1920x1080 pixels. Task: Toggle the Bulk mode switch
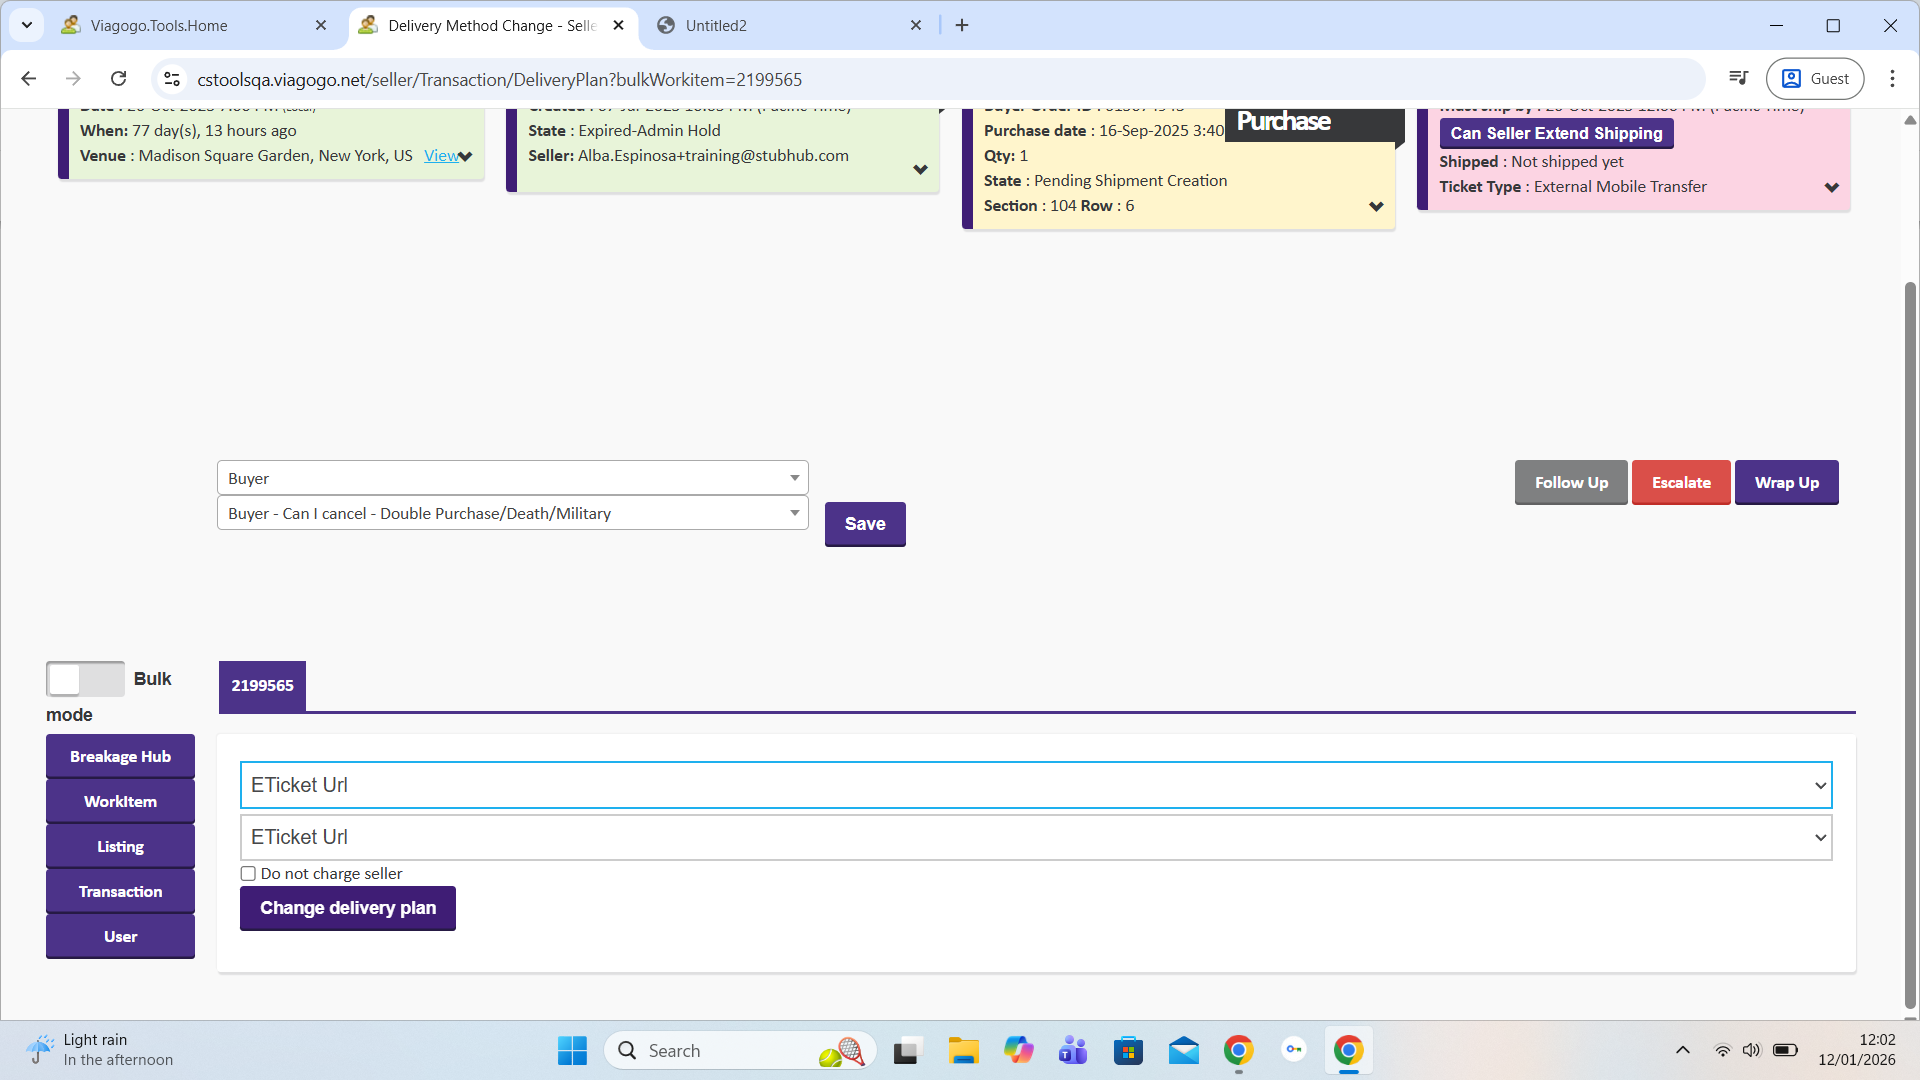point(85,679)
